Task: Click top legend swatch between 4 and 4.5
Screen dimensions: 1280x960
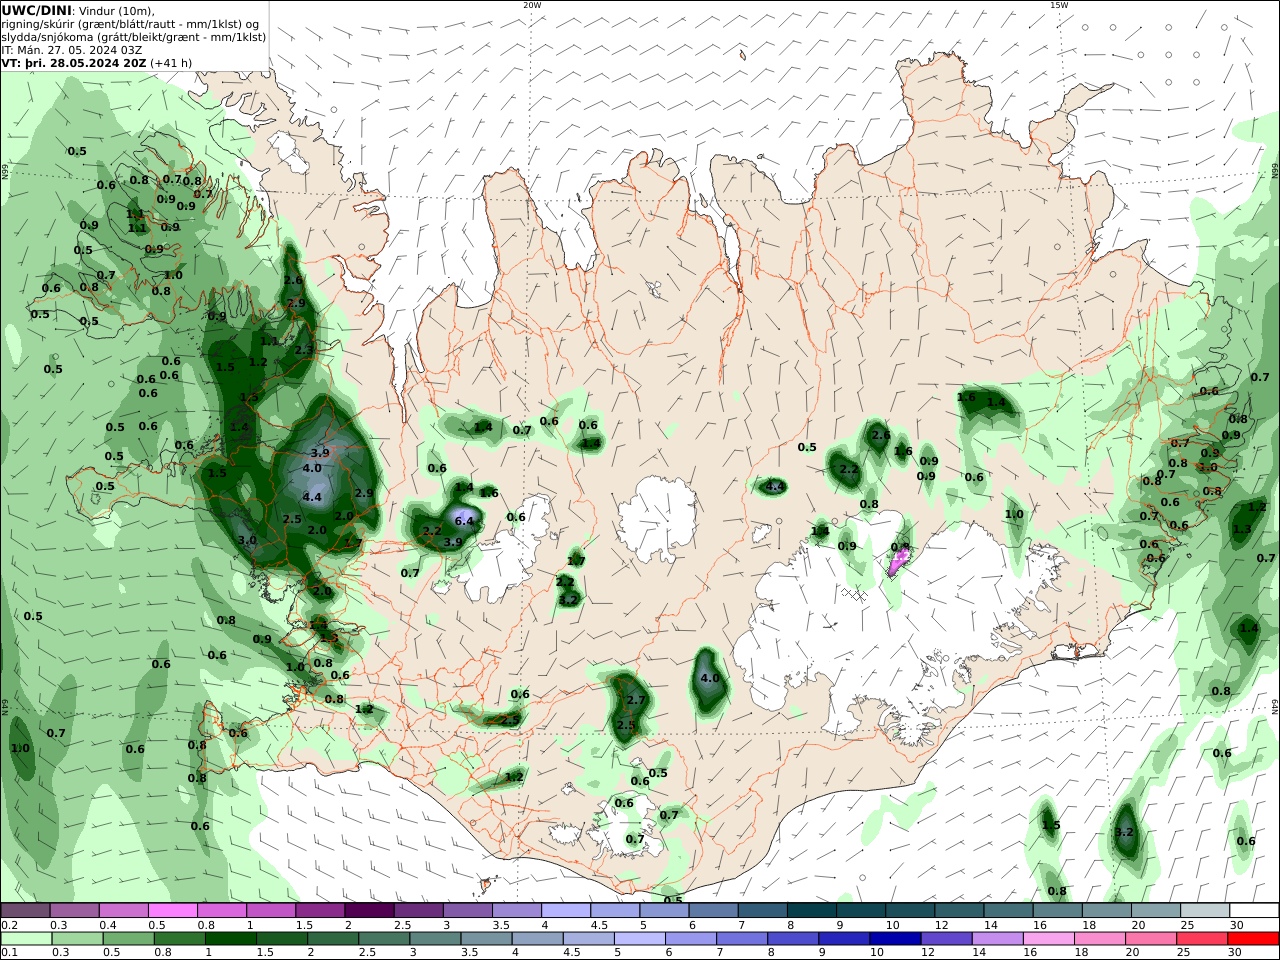Action: pos(566,911)
